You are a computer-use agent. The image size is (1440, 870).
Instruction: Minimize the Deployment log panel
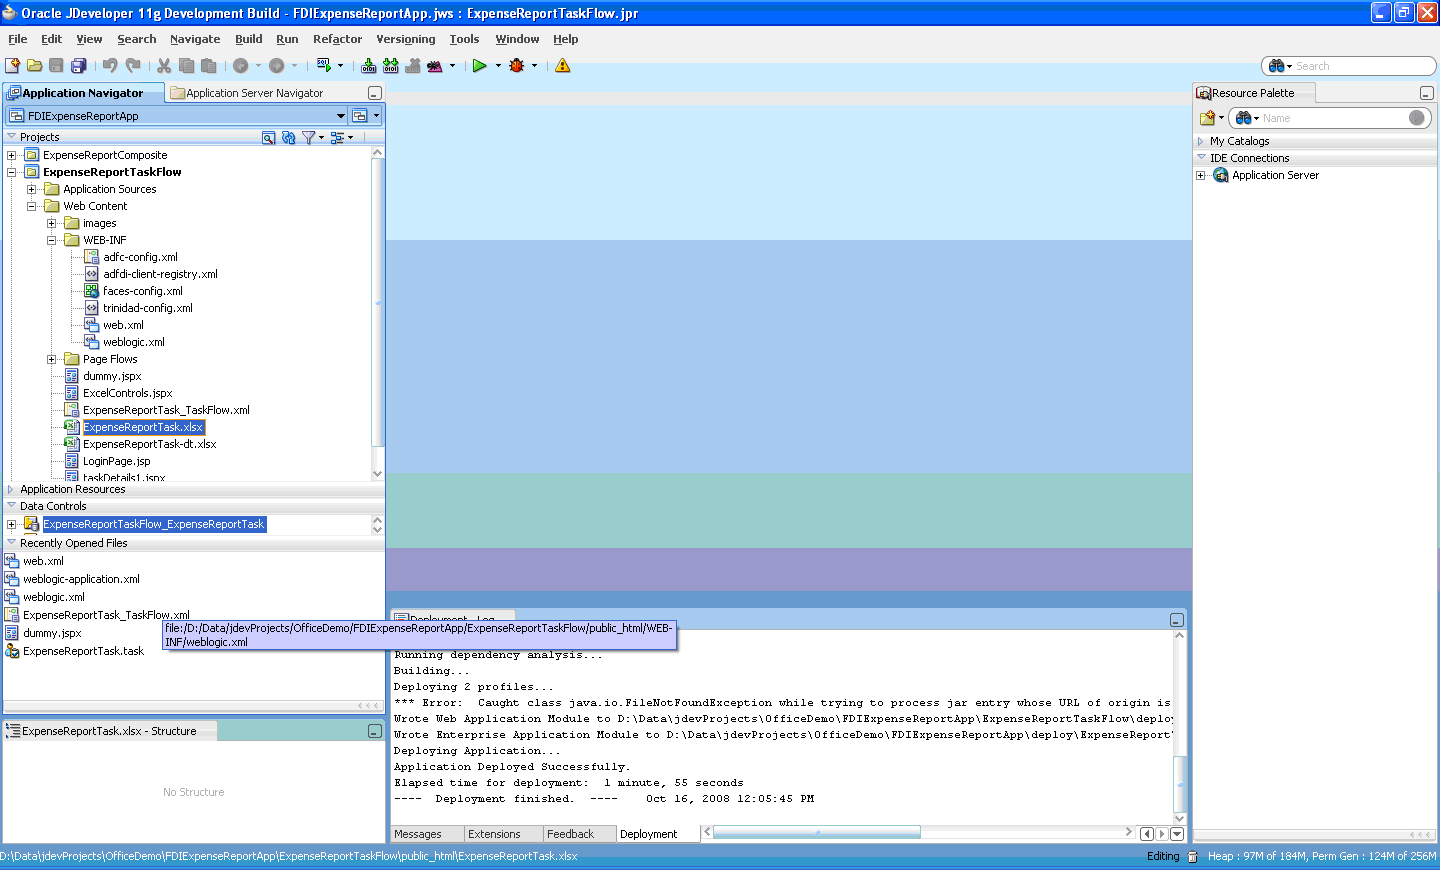1177,620
